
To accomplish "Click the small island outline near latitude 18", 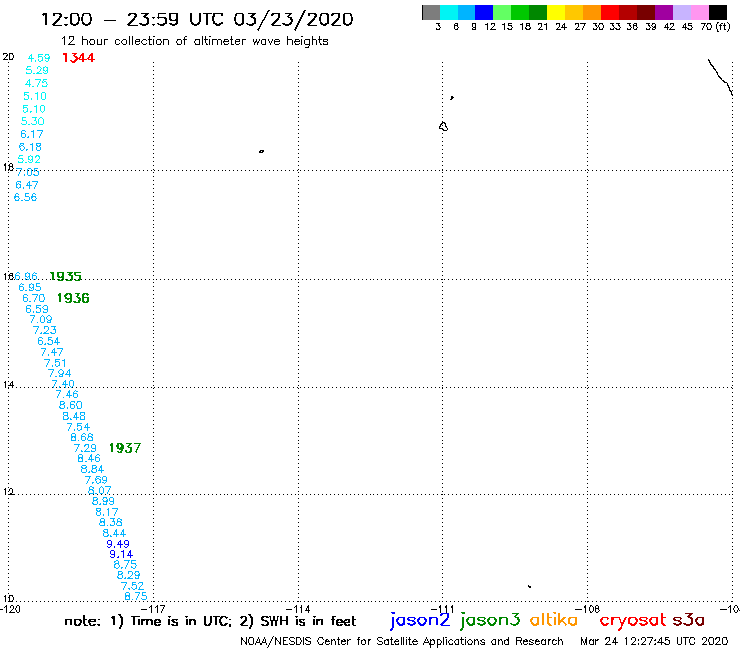I will pyautogui.click(x=261, y=152).
